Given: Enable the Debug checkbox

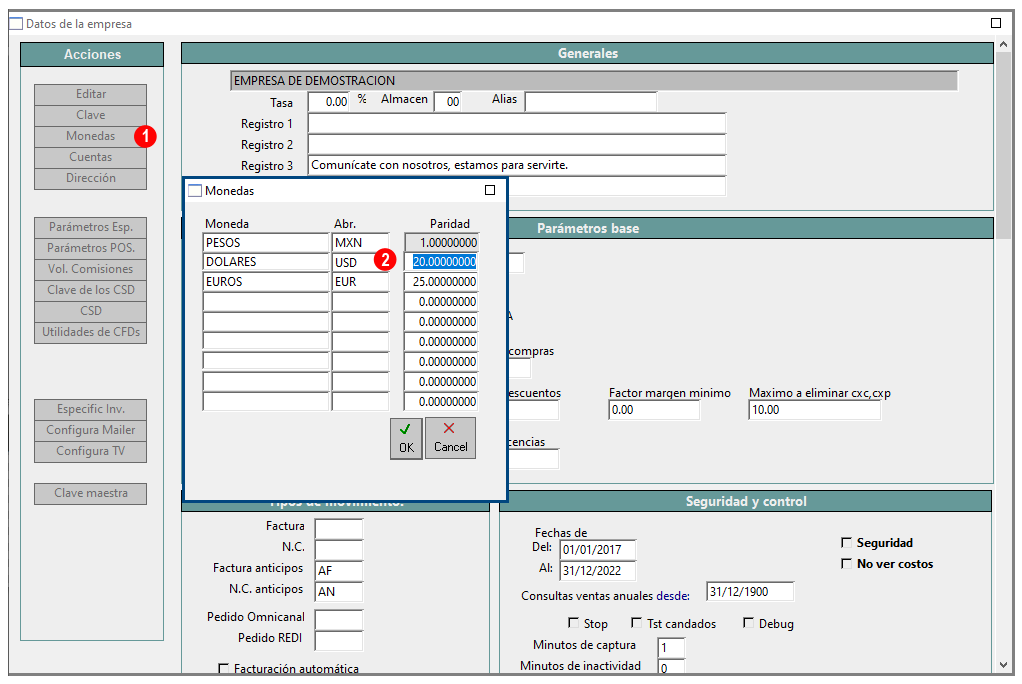Looking at the screenshot, I should pyautogui.click(x=748, y=623).
